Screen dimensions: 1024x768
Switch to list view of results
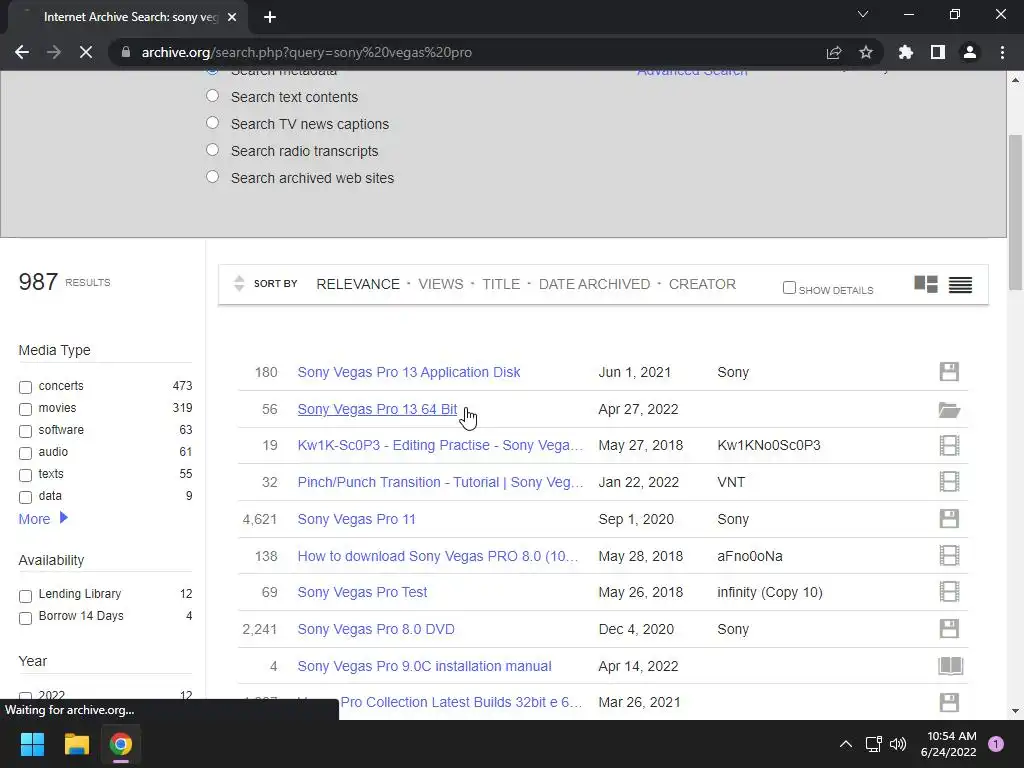click(x=960, y=285)
